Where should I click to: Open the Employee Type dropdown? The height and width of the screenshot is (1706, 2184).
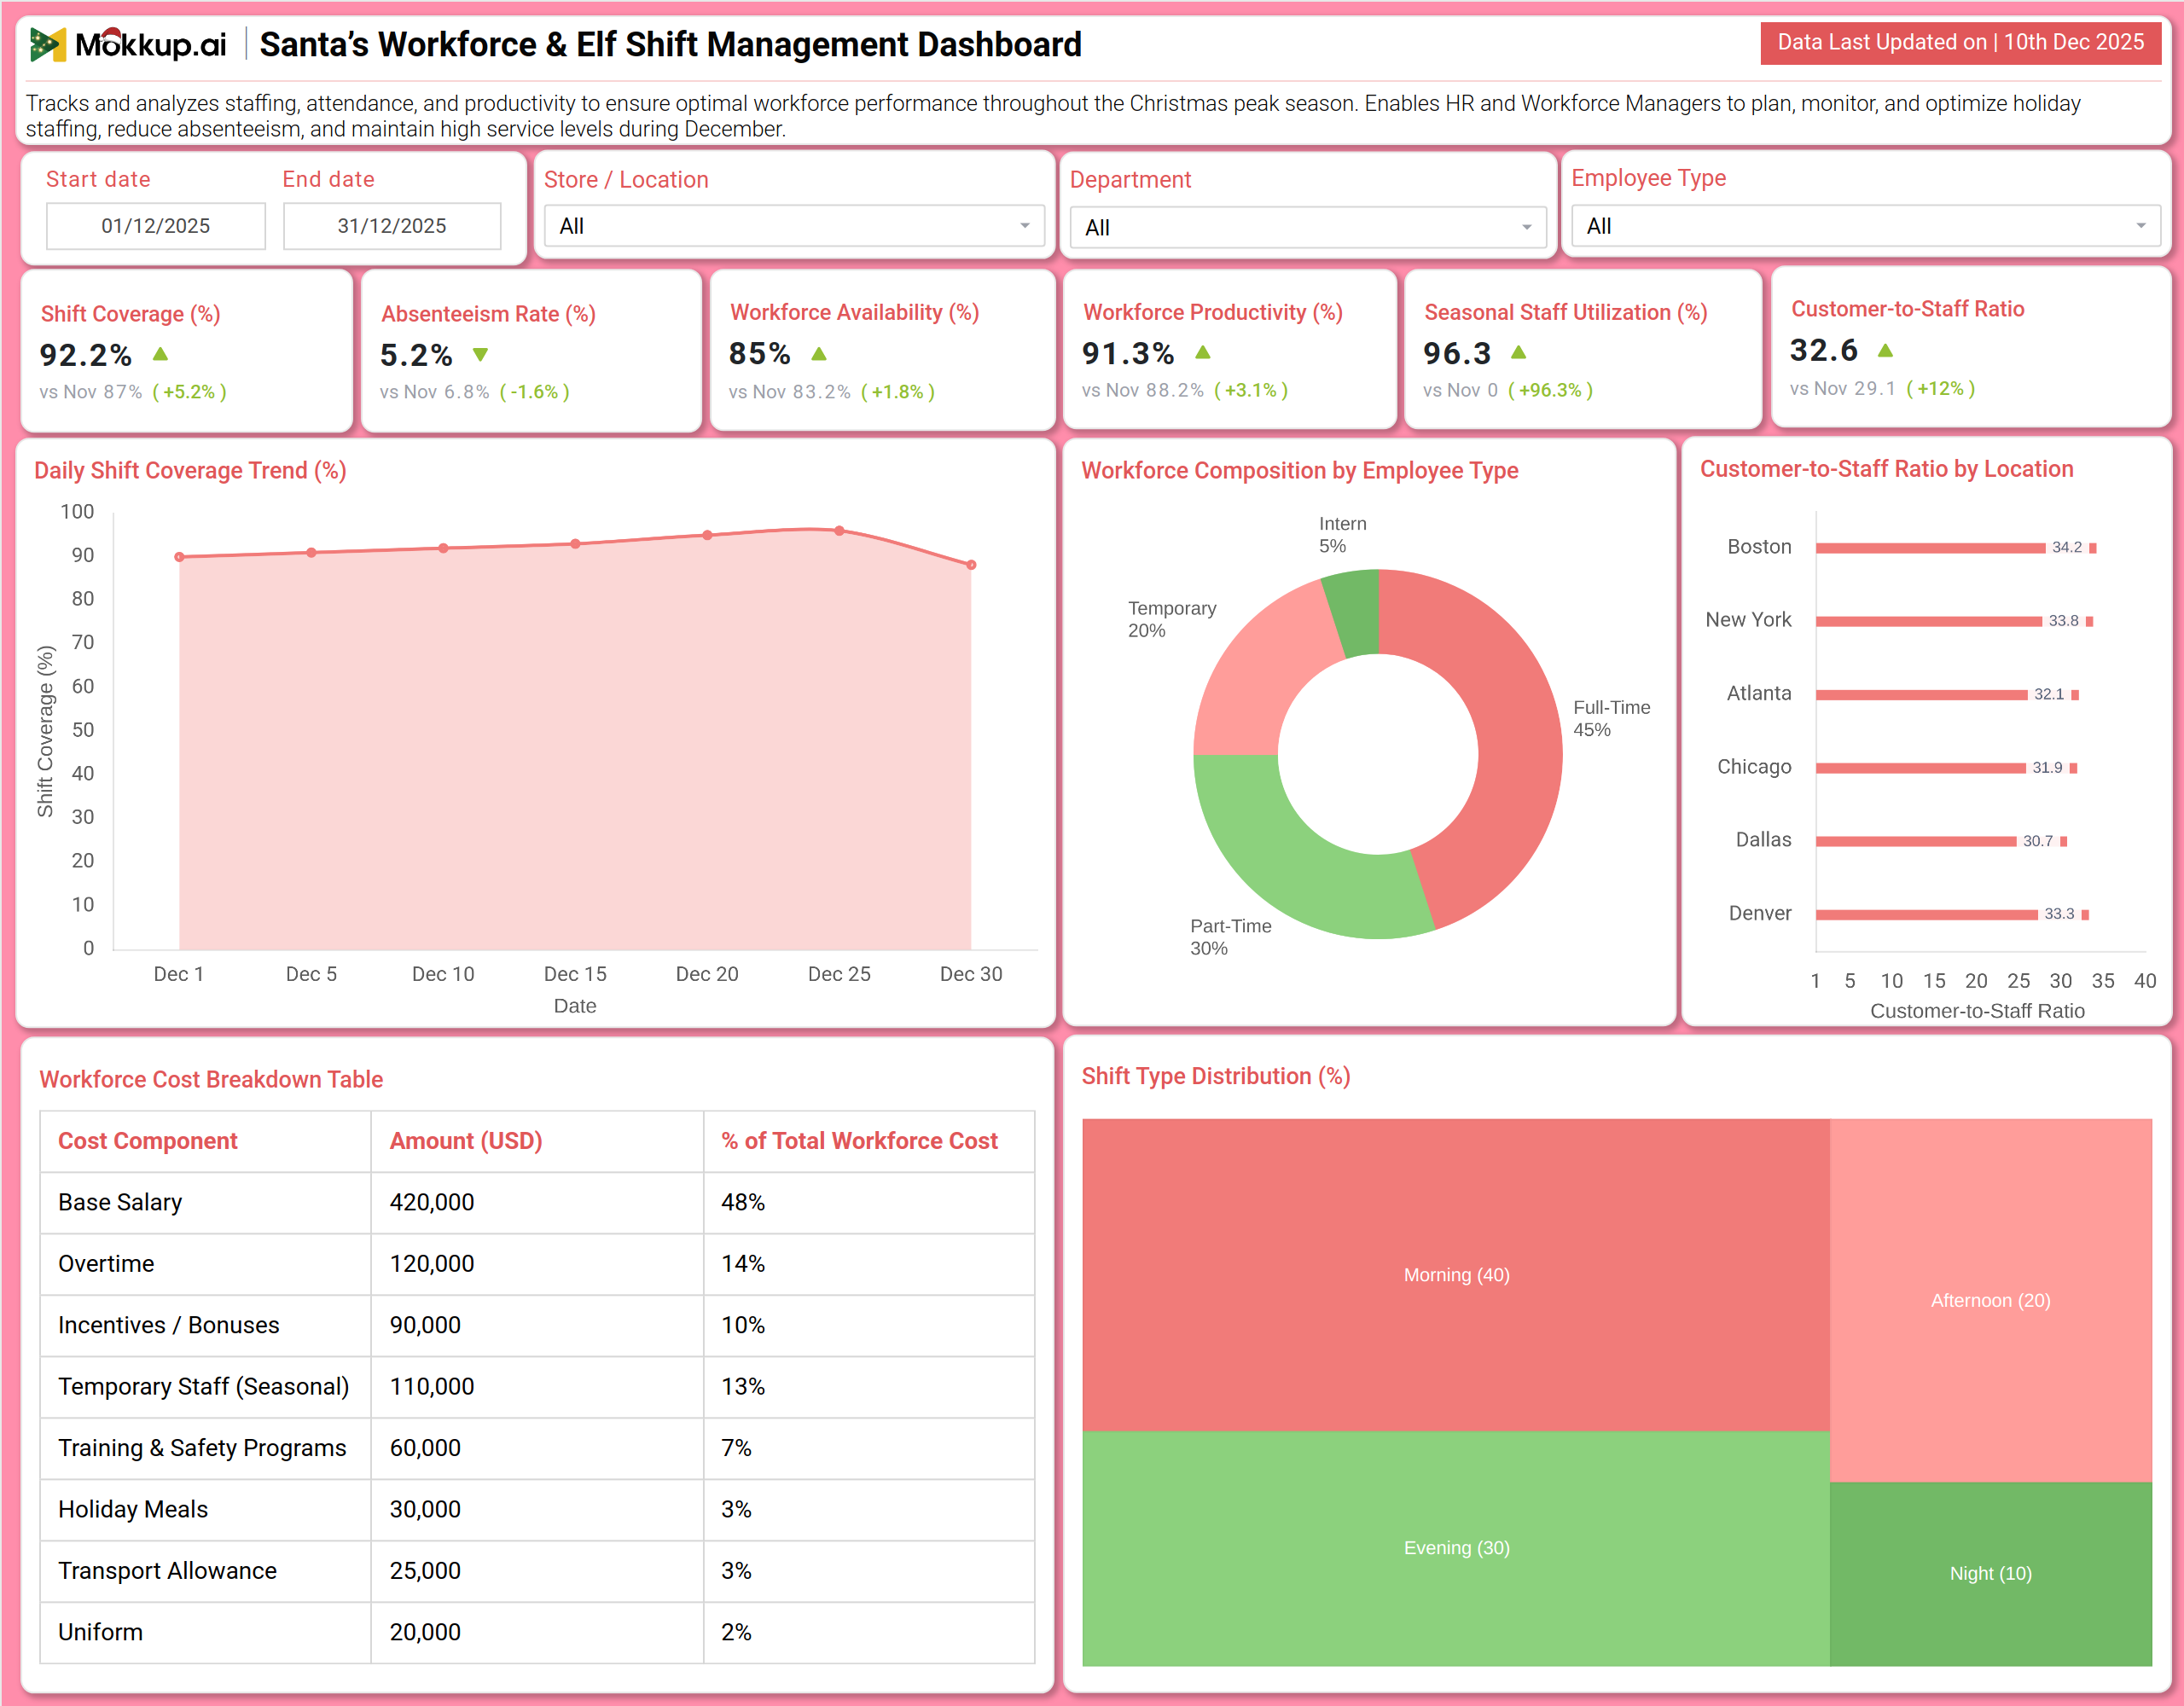tap(1865, 226)
